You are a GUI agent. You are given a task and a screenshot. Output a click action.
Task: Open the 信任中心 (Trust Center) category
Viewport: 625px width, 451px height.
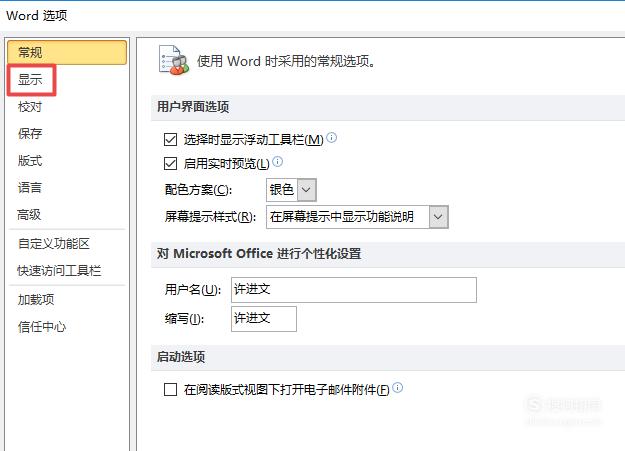coord(42,327)
